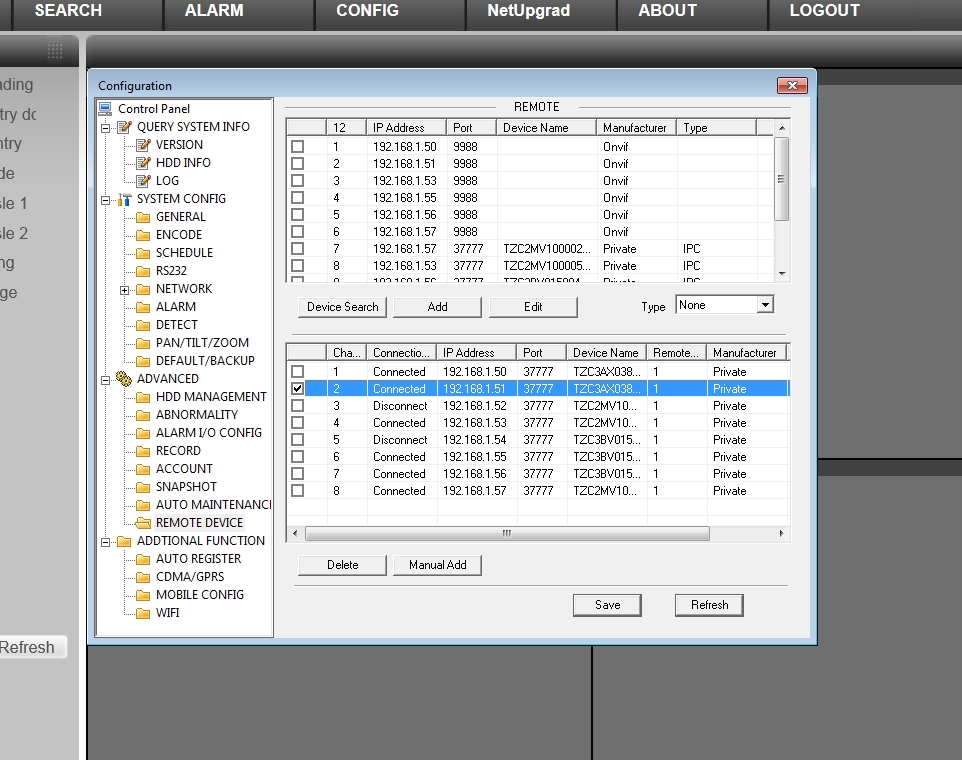Click the LOG notepad icon
Viewport: 962px width, 760px height.
pyautogui.click(x=143, y=181)
